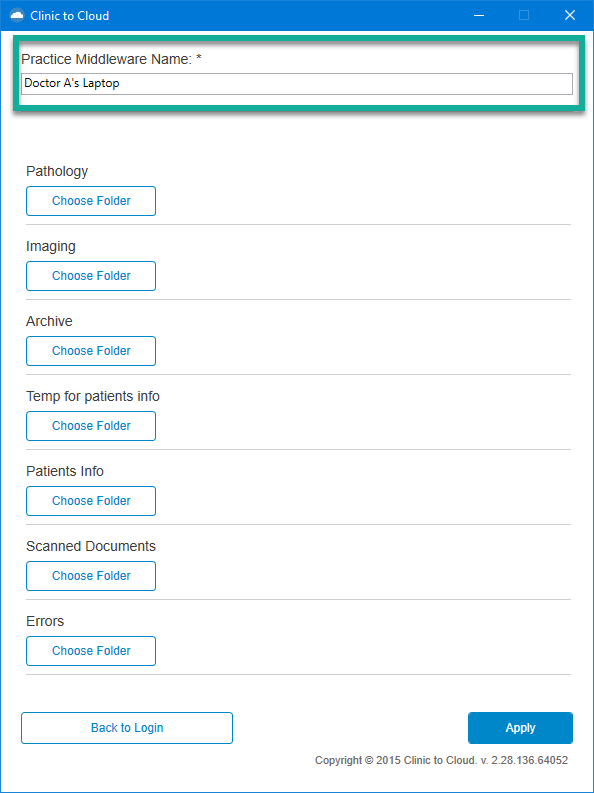Focus the Practice Middleware Name text field
The height and width of the screenshot is (793, 594).
point(297,84)
